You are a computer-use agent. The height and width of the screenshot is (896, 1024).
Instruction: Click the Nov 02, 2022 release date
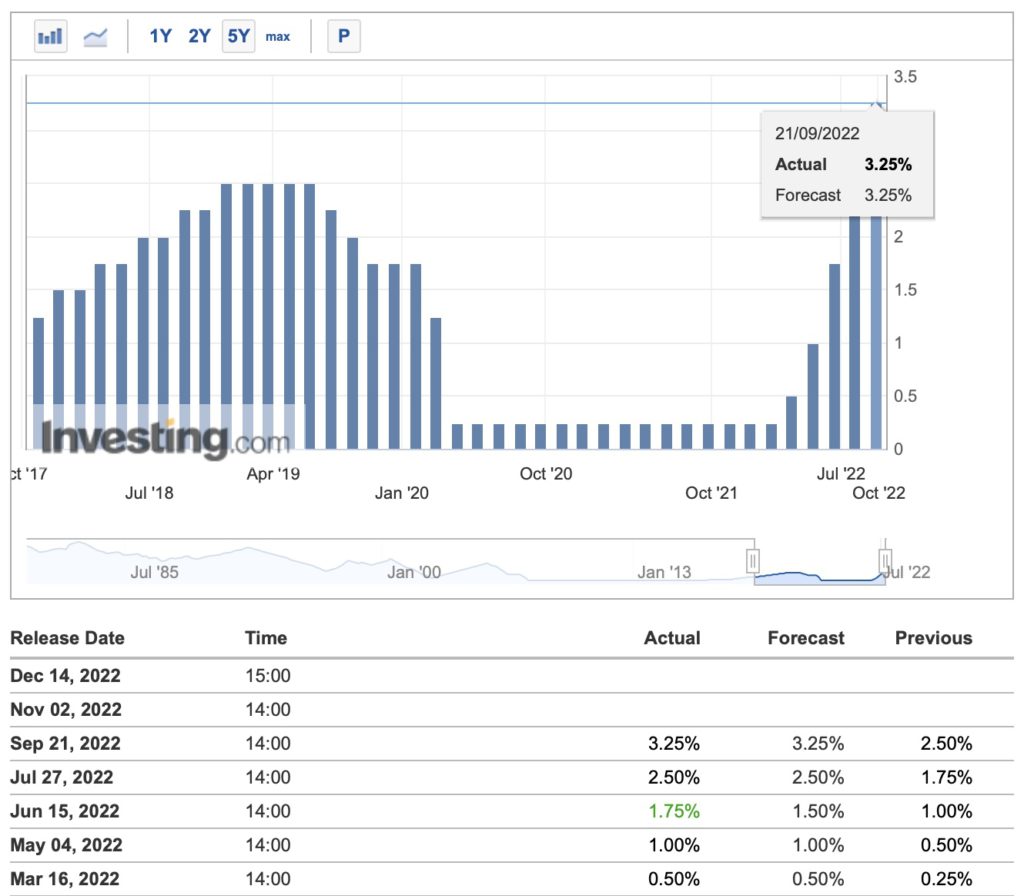(x=65, y=710)
